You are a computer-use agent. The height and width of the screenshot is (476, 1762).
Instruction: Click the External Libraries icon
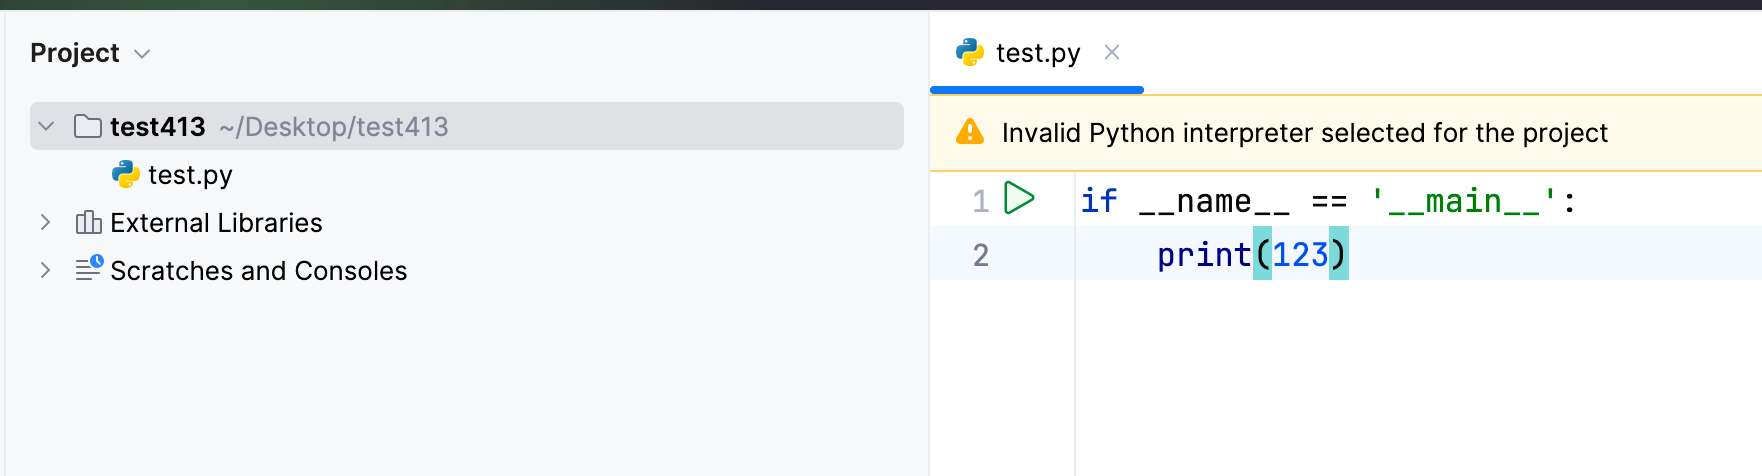point(88,222)
